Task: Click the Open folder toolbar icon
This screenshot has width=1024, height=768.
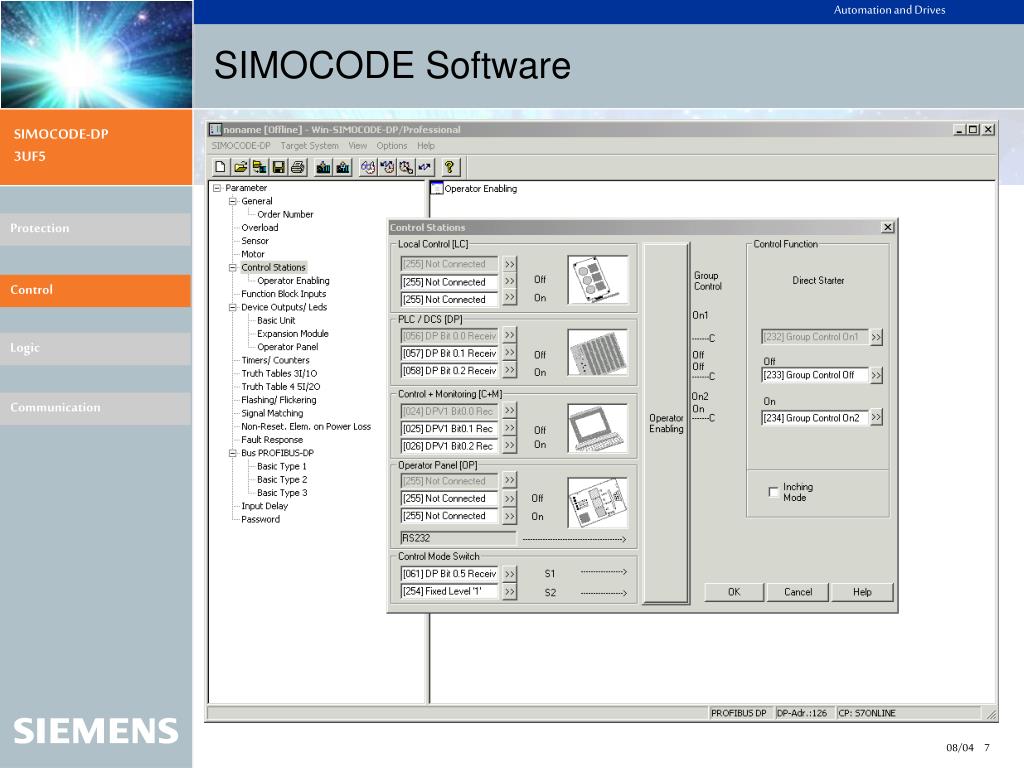Action: [x=240, y=167]
